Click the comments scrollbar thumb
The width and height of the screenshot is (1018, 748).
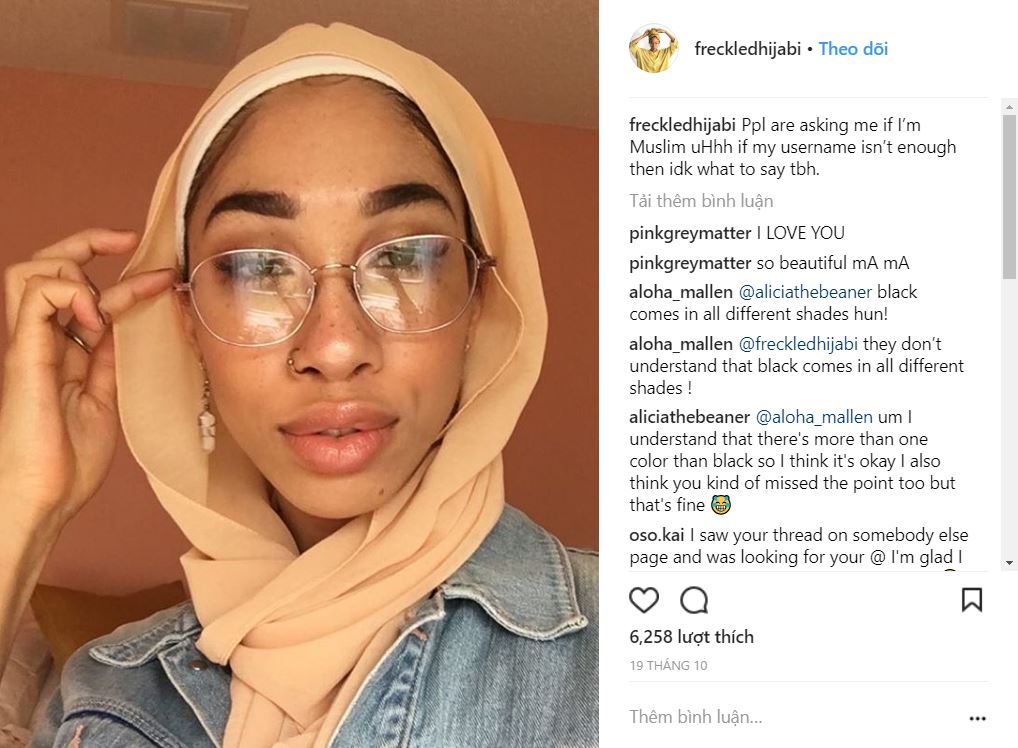point(1009,197)
